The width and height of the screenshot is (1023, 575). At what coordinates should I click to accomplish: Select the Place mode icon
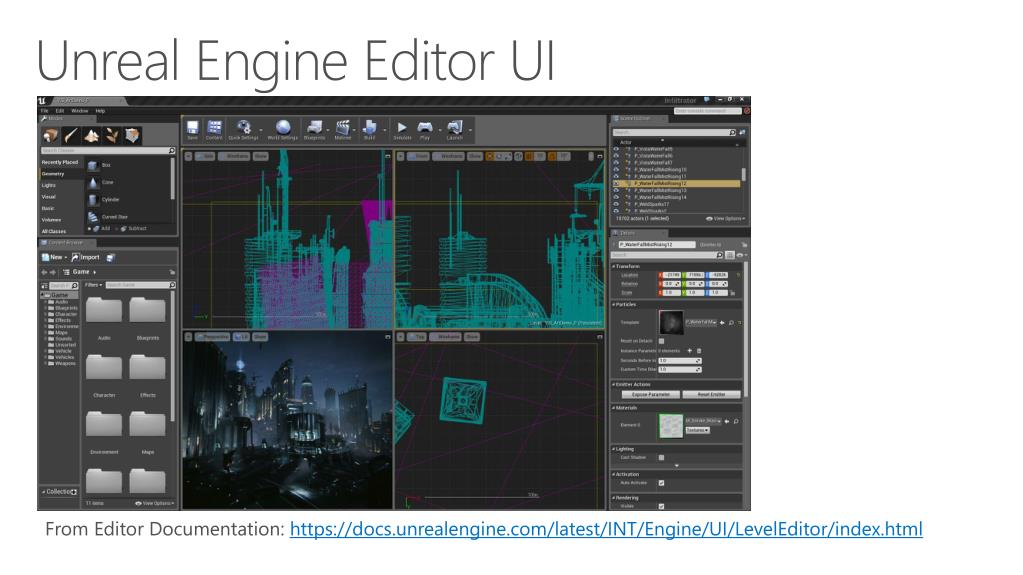(x=50, y=136)
